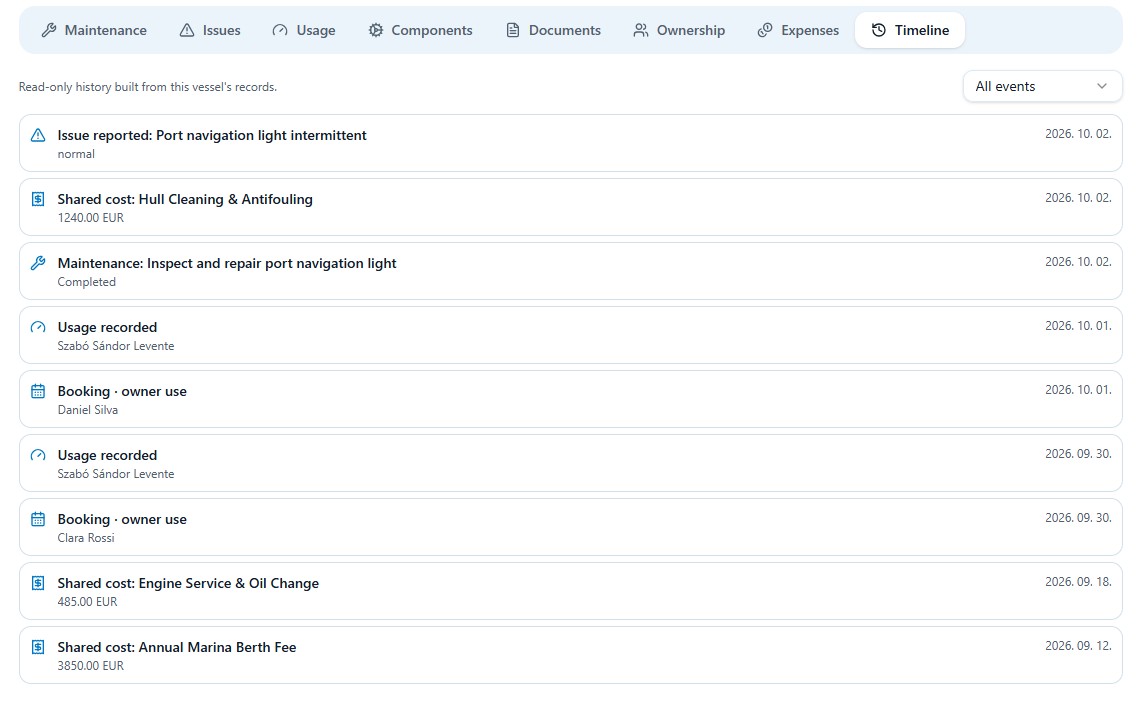Click 'Usage recorded' title dated 2026. 09. 30.
The width and height of the screenshot is (1140, 713).
[107, 455]
